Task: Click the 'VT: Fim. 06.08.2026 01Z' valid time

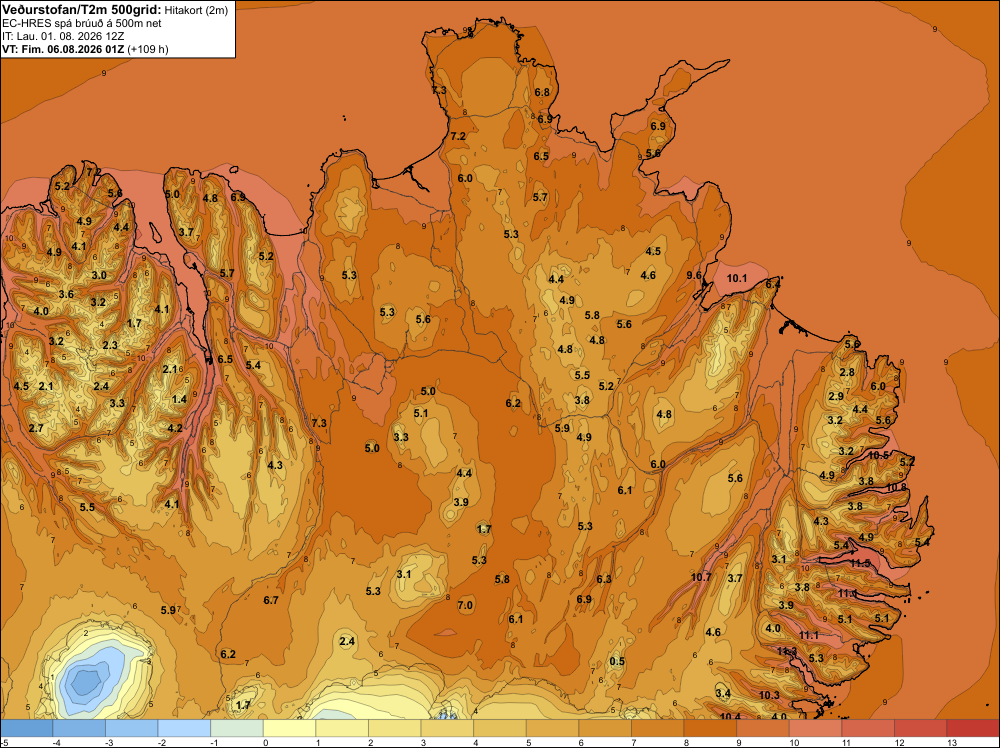Action: [x=64, y=49]
